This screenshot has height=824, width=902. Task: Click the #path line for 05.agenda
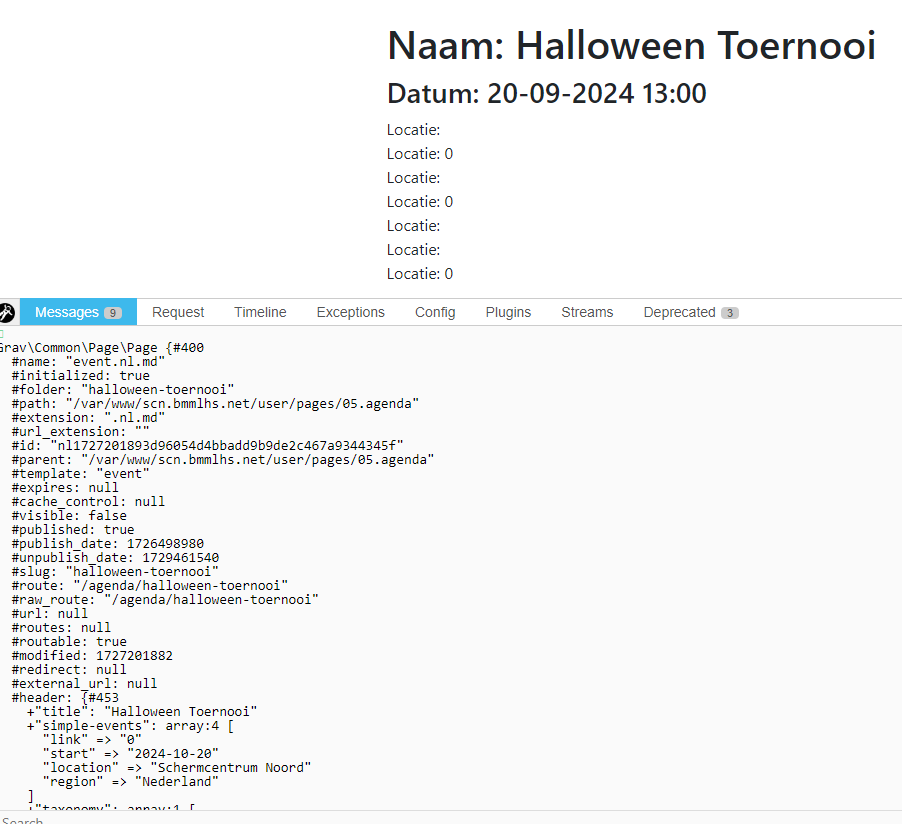click(215, 404)
